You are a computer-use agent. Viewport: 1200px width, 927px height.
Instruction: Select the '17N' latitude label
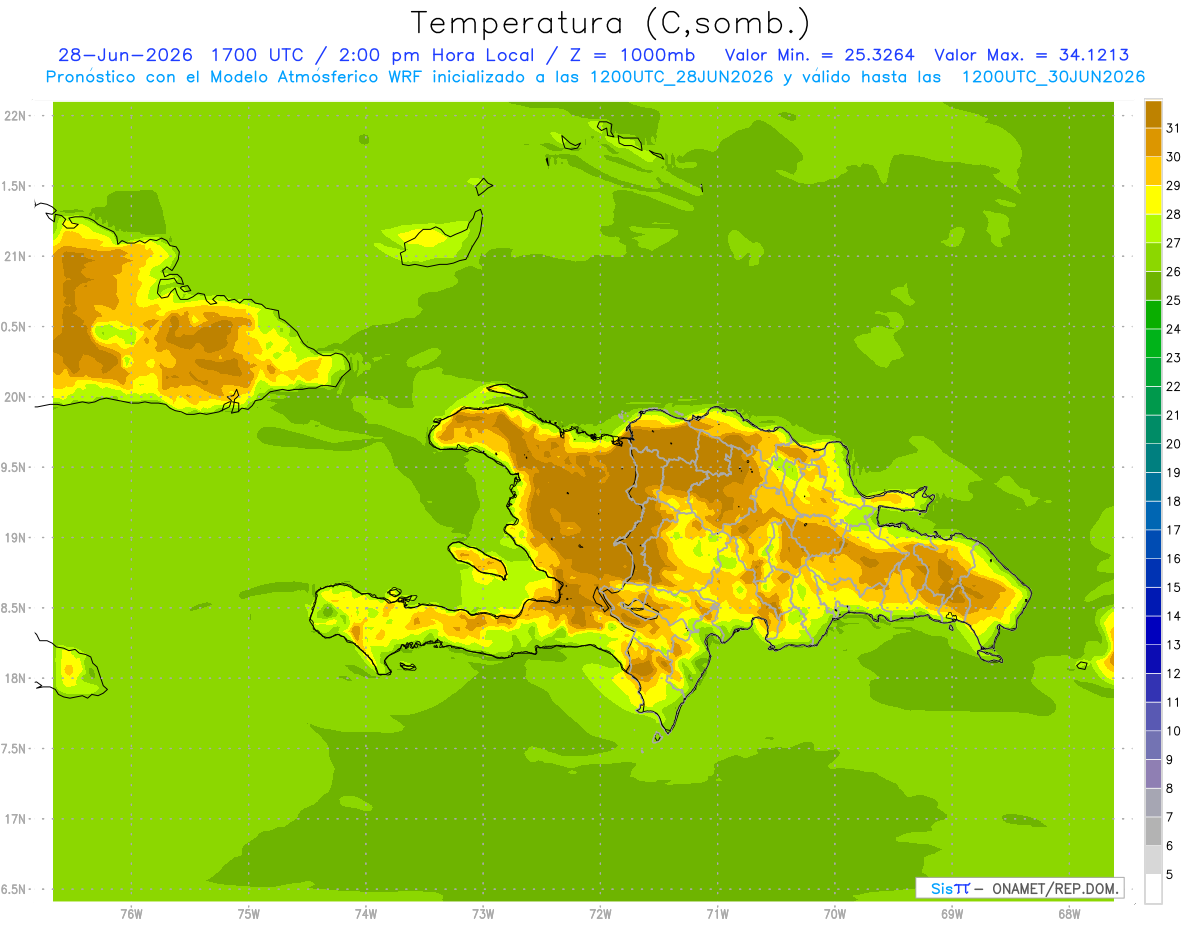click(14, 819)
